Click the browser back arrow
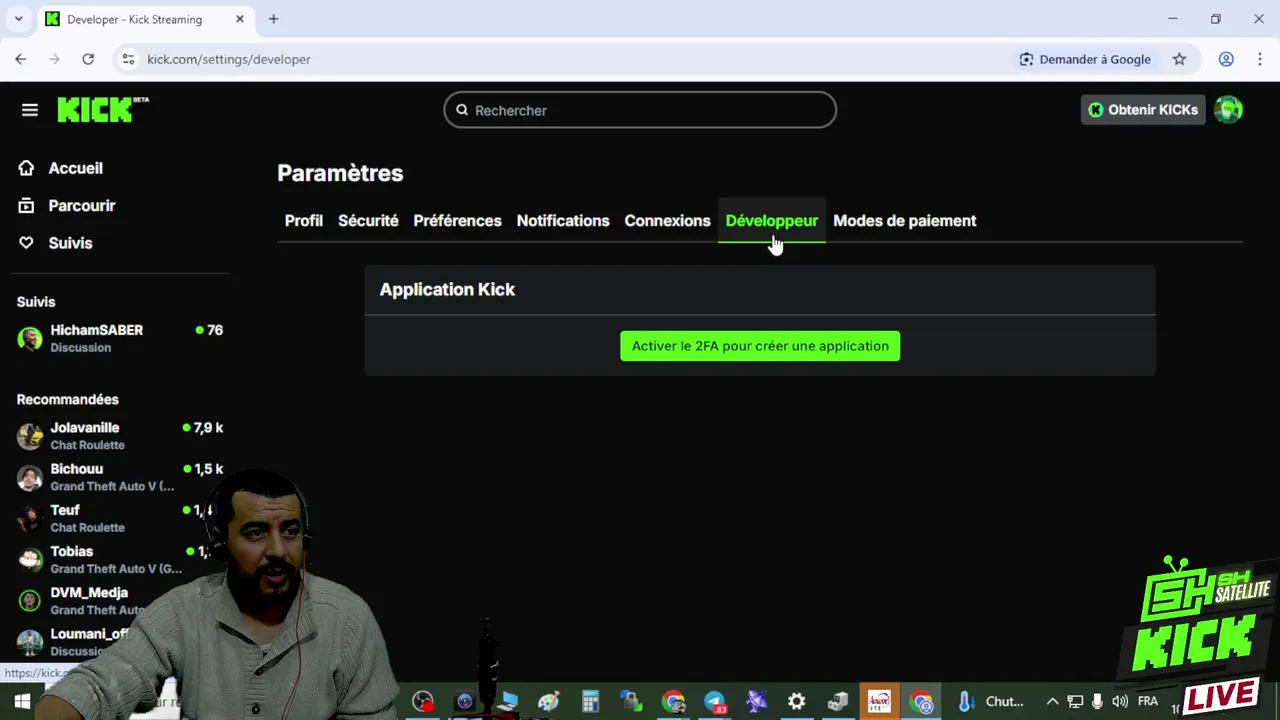The width and height of the screenshot is (1280, 720). 21,59
